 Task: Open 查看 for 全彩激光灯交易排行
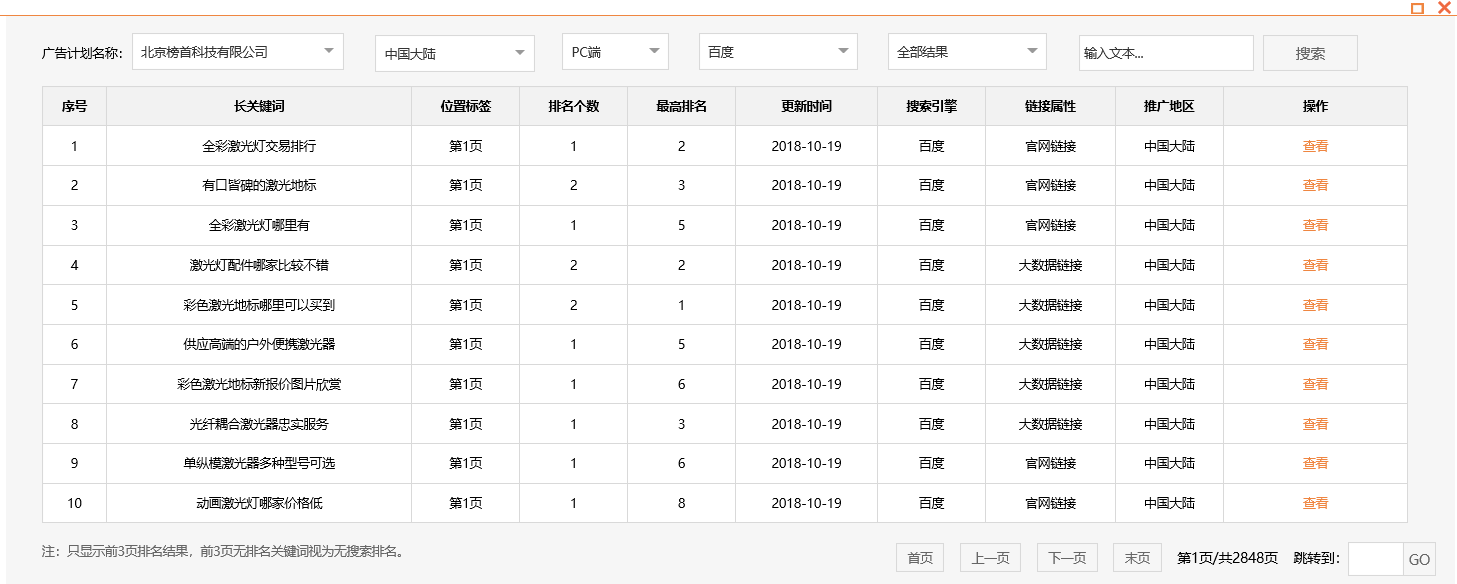click(1315, 145)
